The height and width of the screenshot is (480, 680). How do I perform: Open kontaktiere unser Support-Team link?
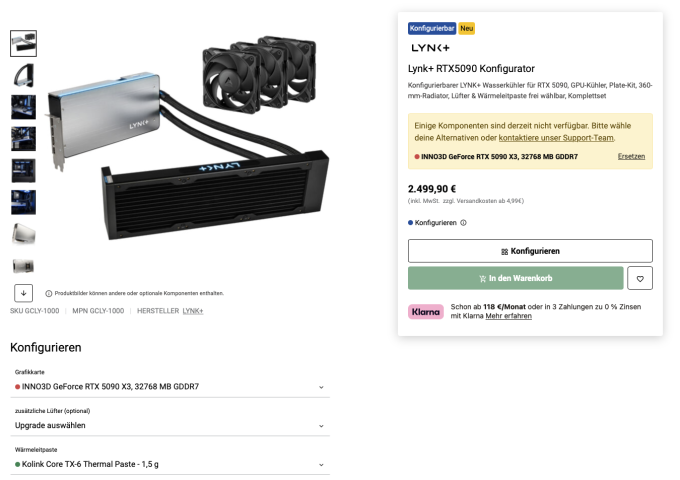(x=556, y=138)
